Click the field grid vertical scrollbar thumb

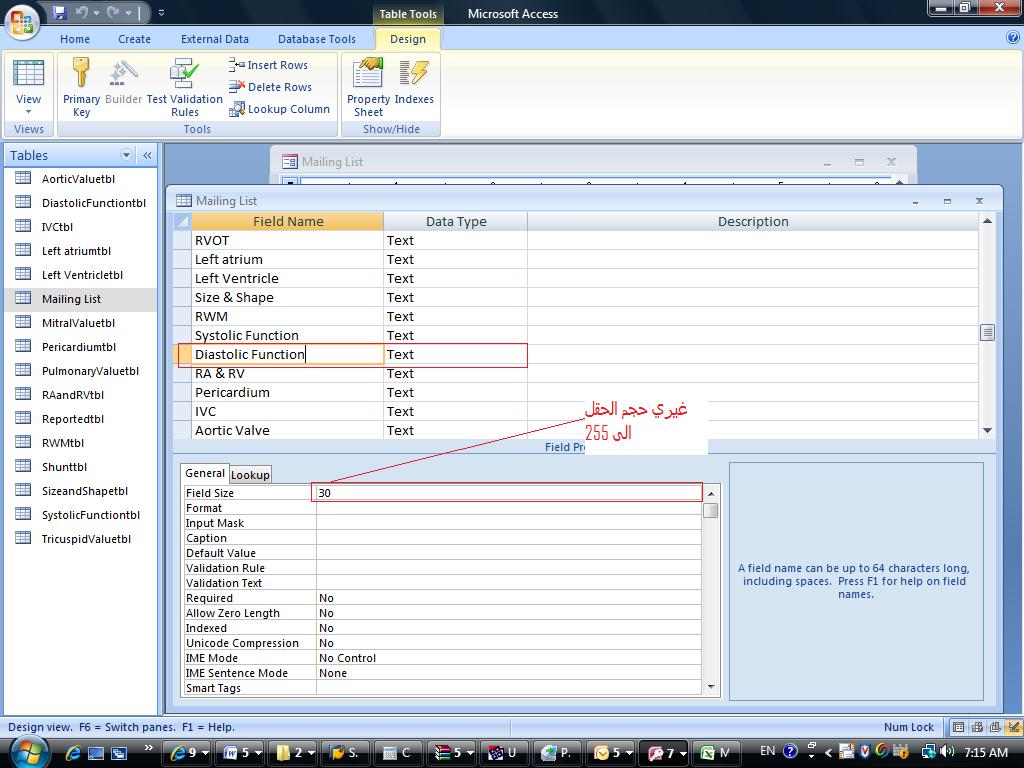[987, 332]
